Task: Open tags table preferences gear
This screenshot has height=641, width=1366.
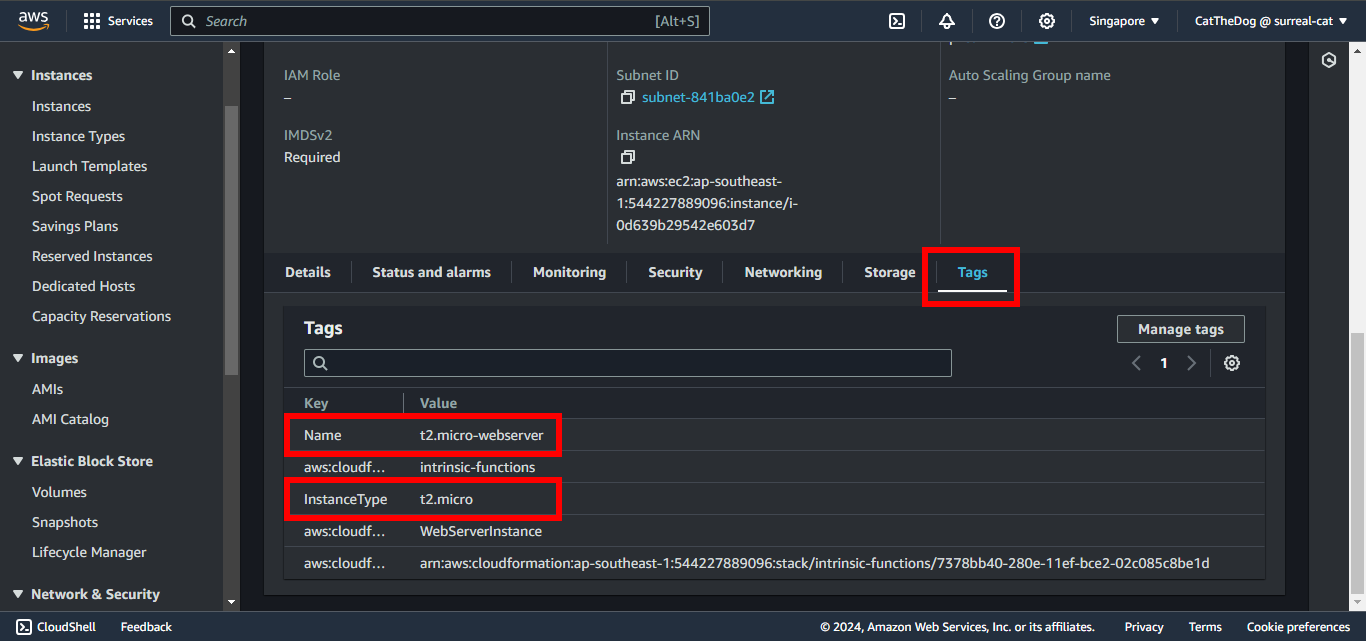Action: (1232, 363)
